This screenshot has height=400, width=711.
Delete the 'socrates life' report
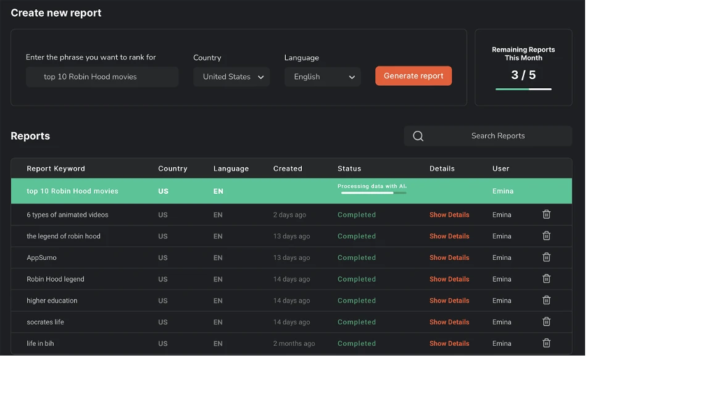pos(546,322)
